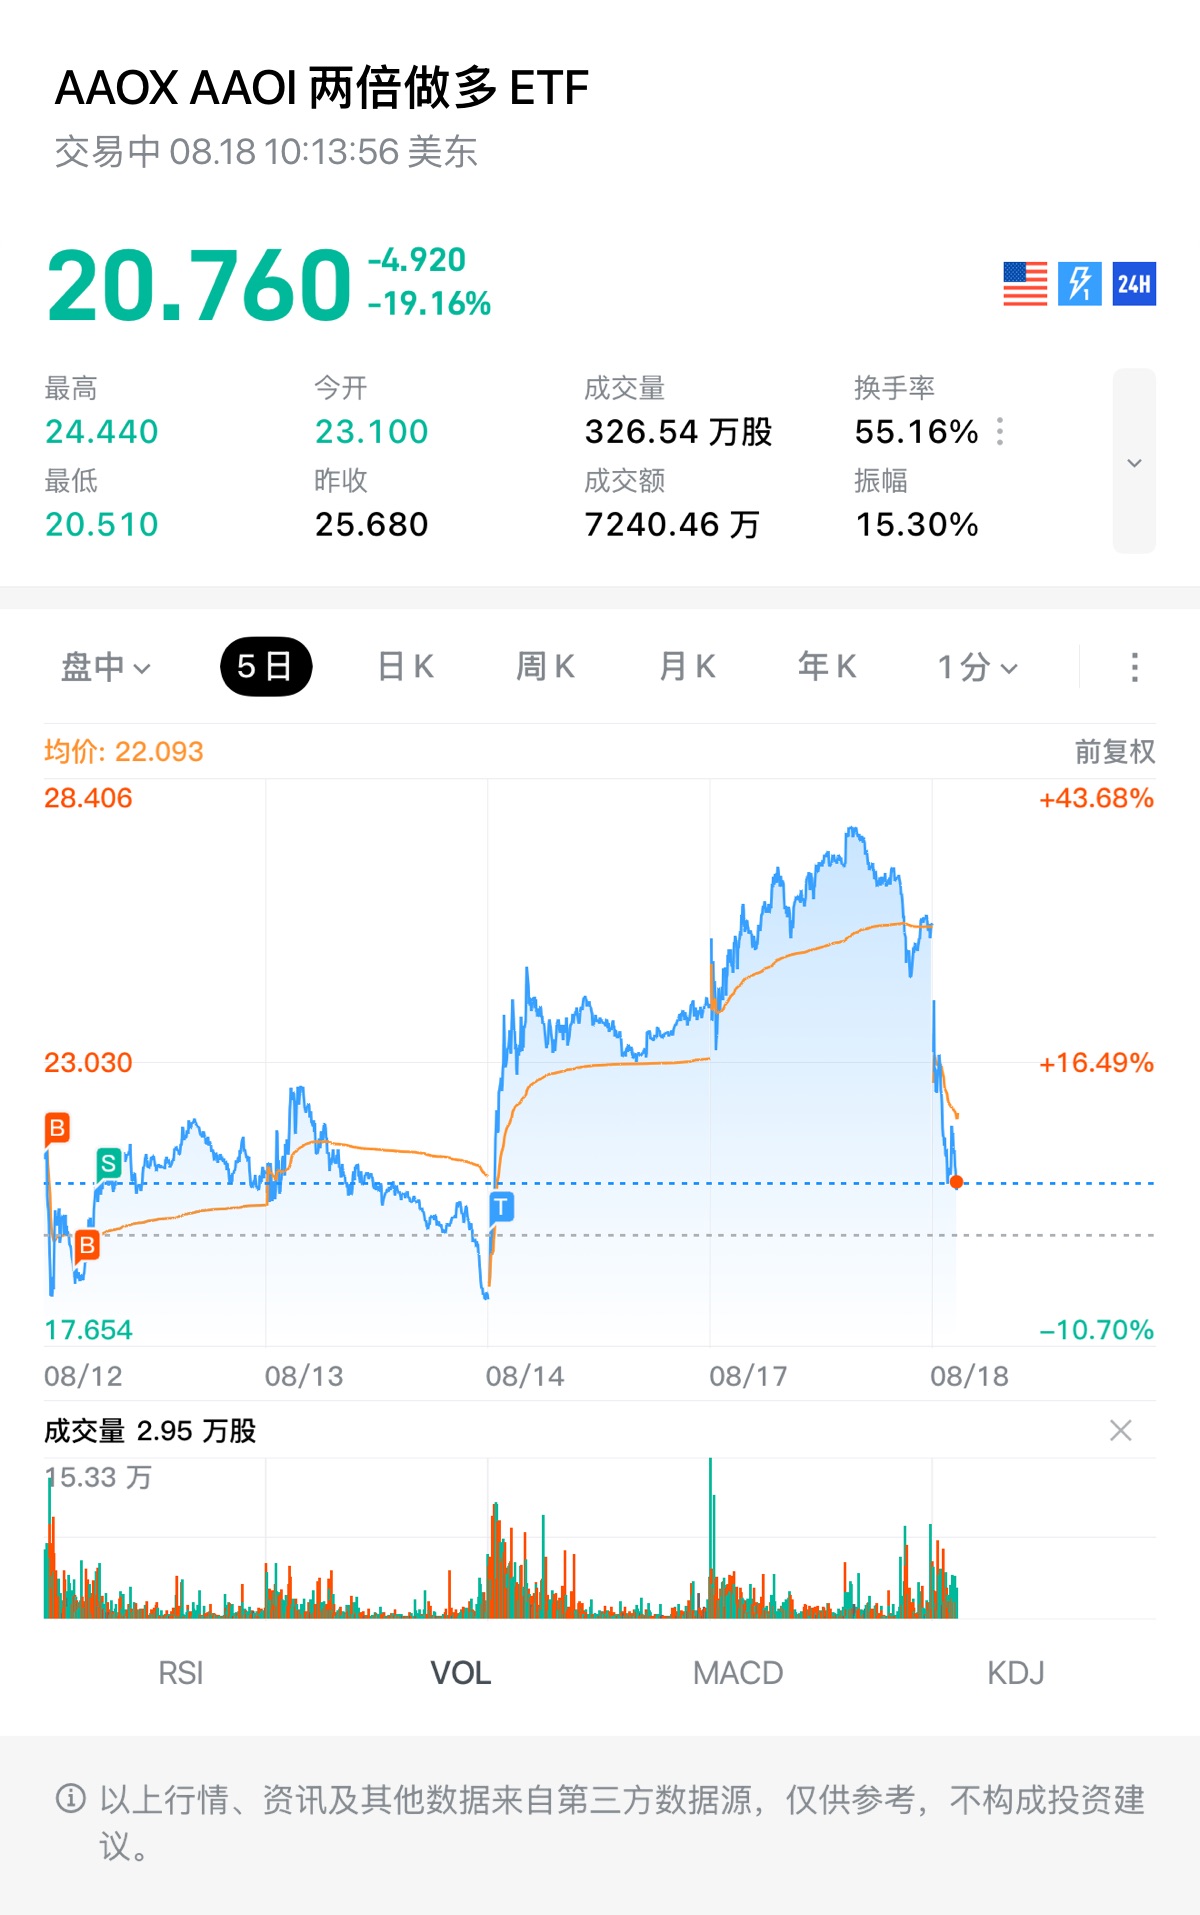
Task: Select the KDJ indicator
Action: [1016, 1673]
